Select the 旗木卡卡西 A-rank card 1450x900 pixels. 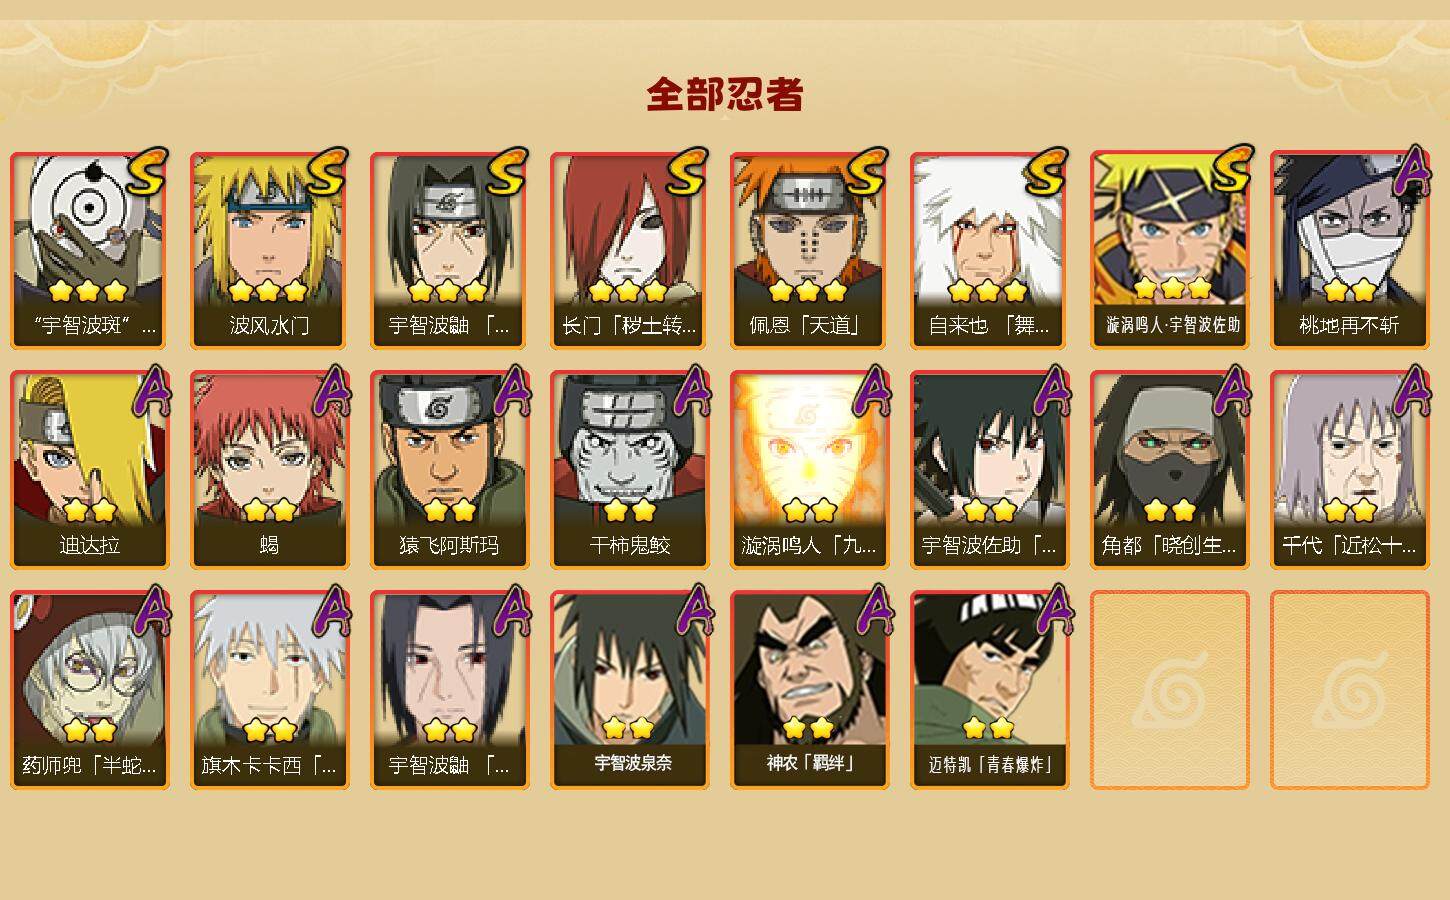tap(270, 690)
